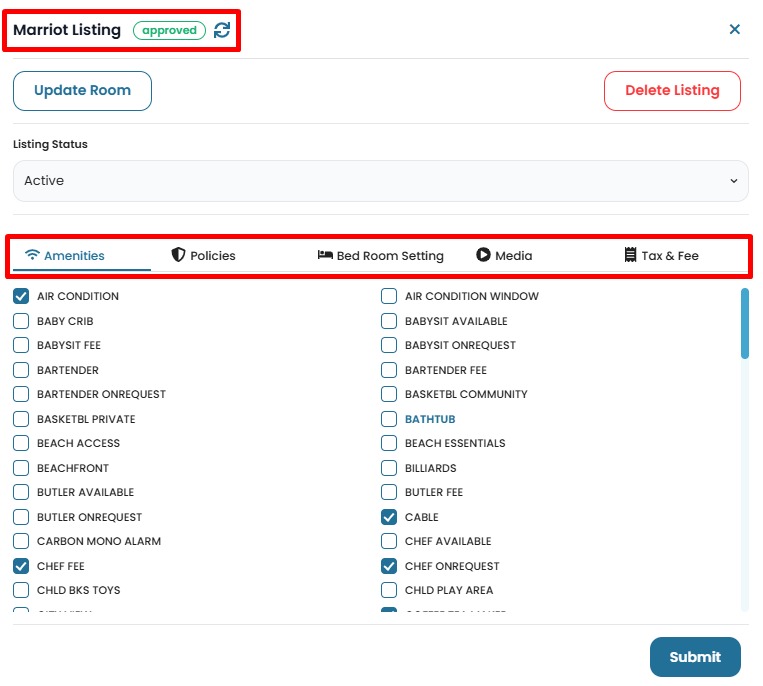Uncheck the CABLE amenity checkbox

(x=389, y=517)
